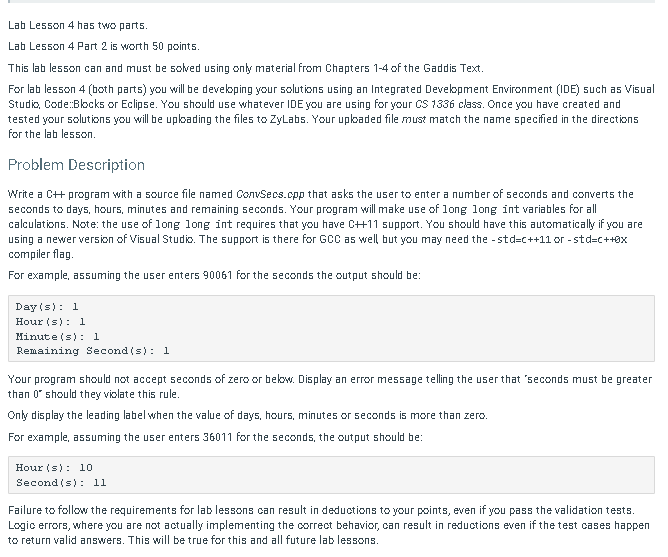Click the 'Second(s): 11' output line
The height and width of the screenshot is (557, 668).
61,483
